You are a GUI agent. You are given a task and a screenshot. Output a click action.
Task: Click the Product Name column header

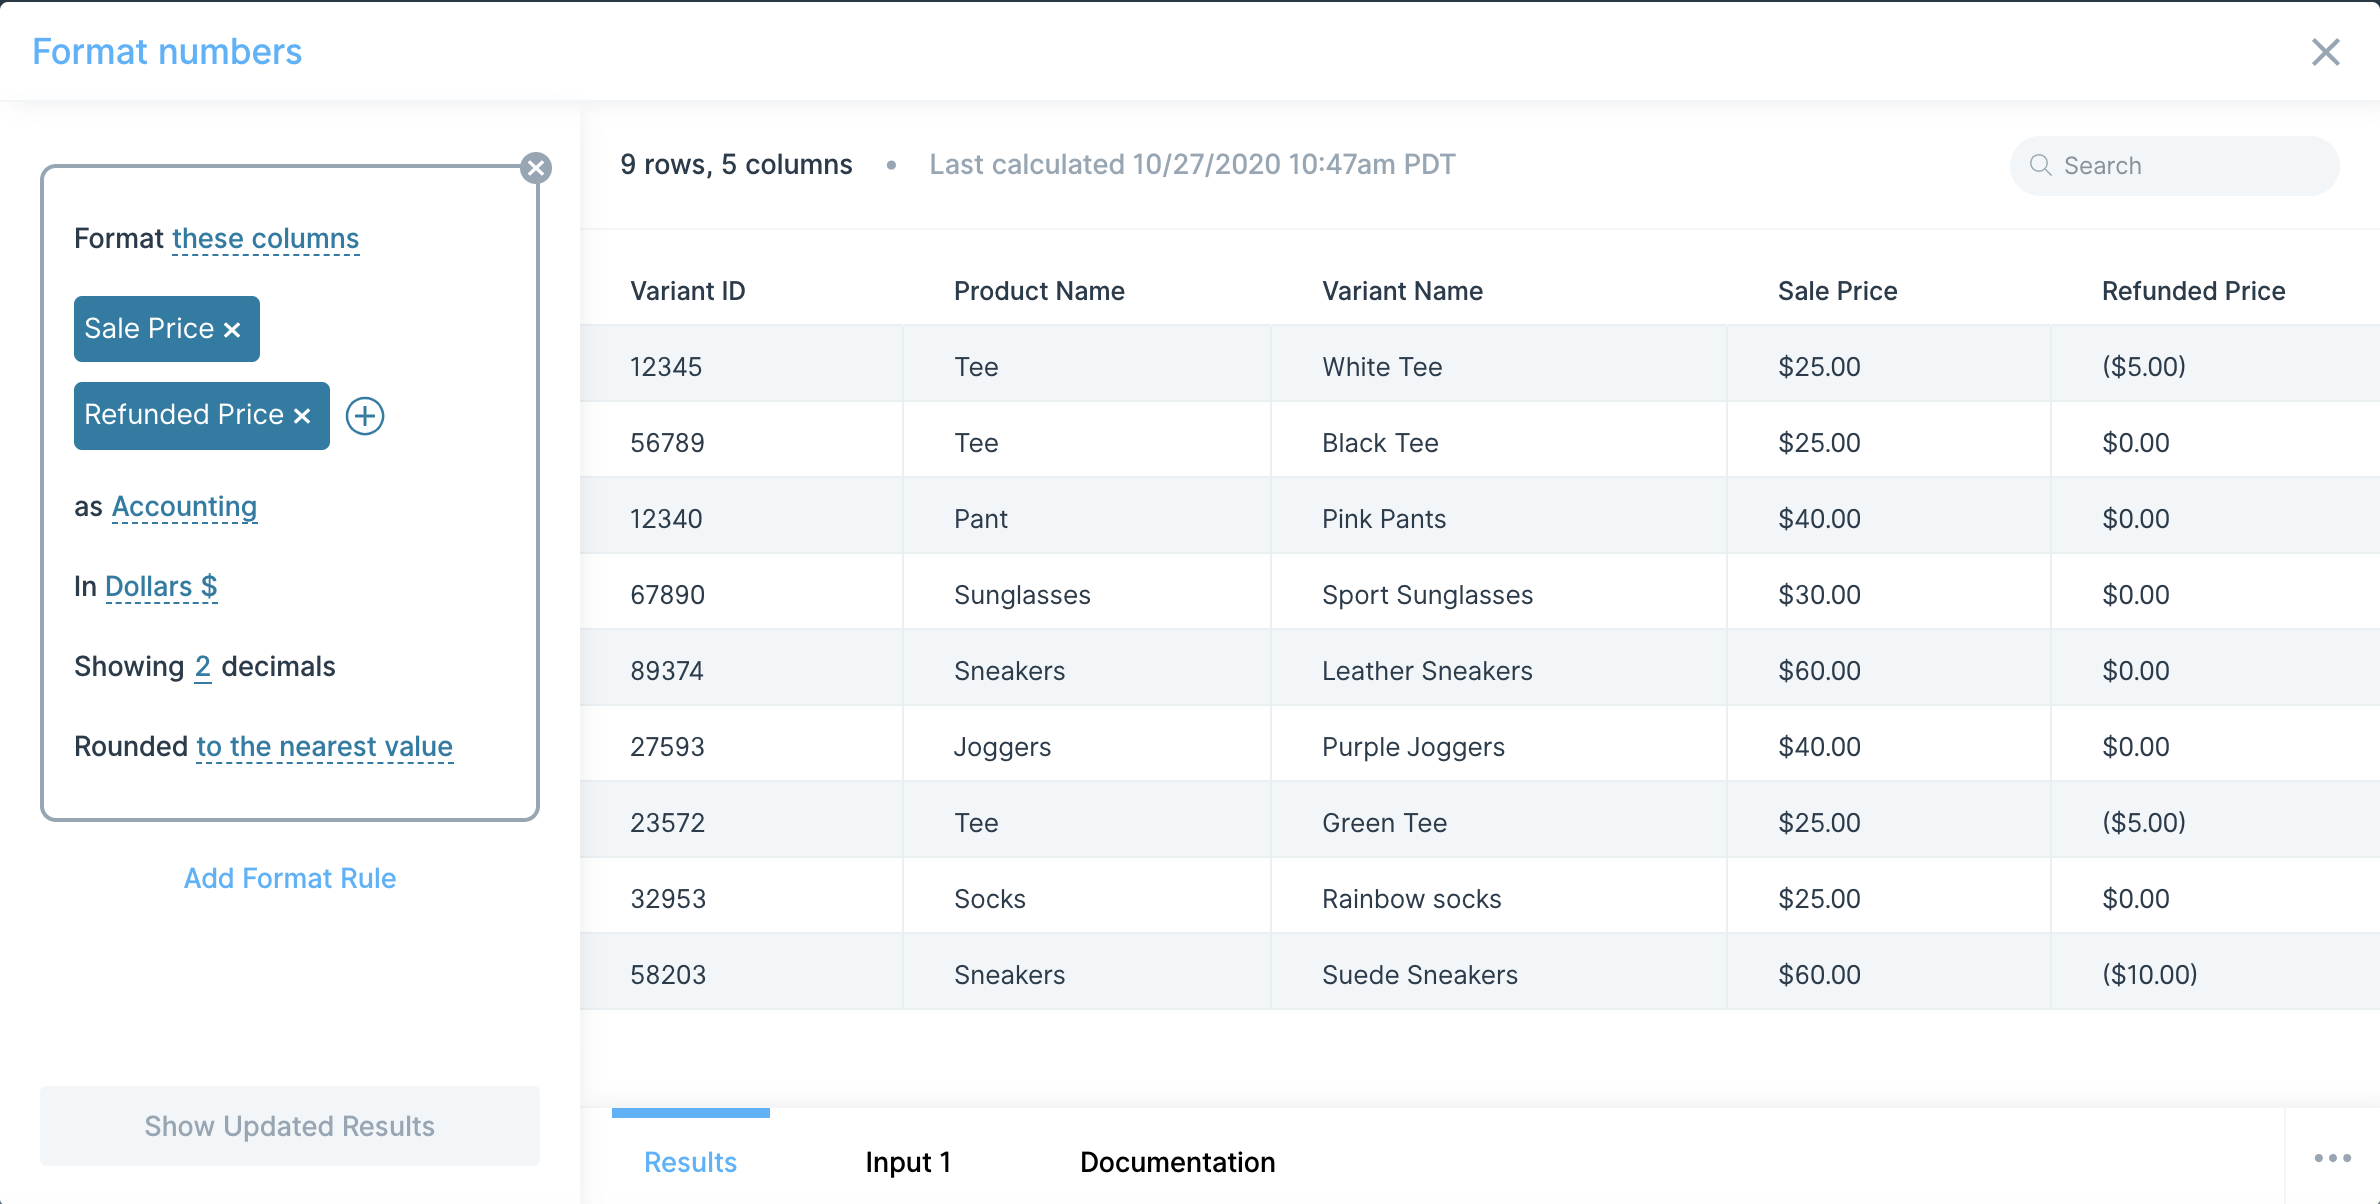[1039, 291]
